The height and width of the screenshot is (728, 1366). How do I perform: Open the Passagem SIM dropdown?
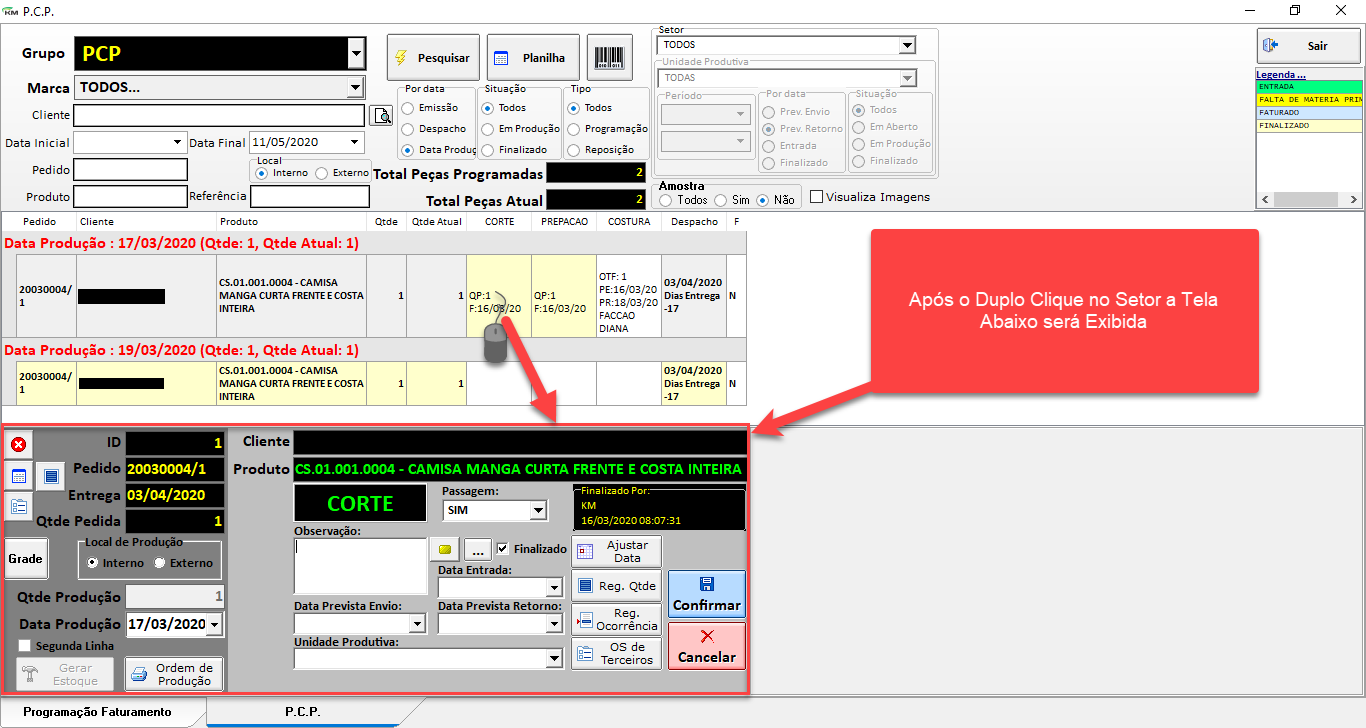click(538, 511)
